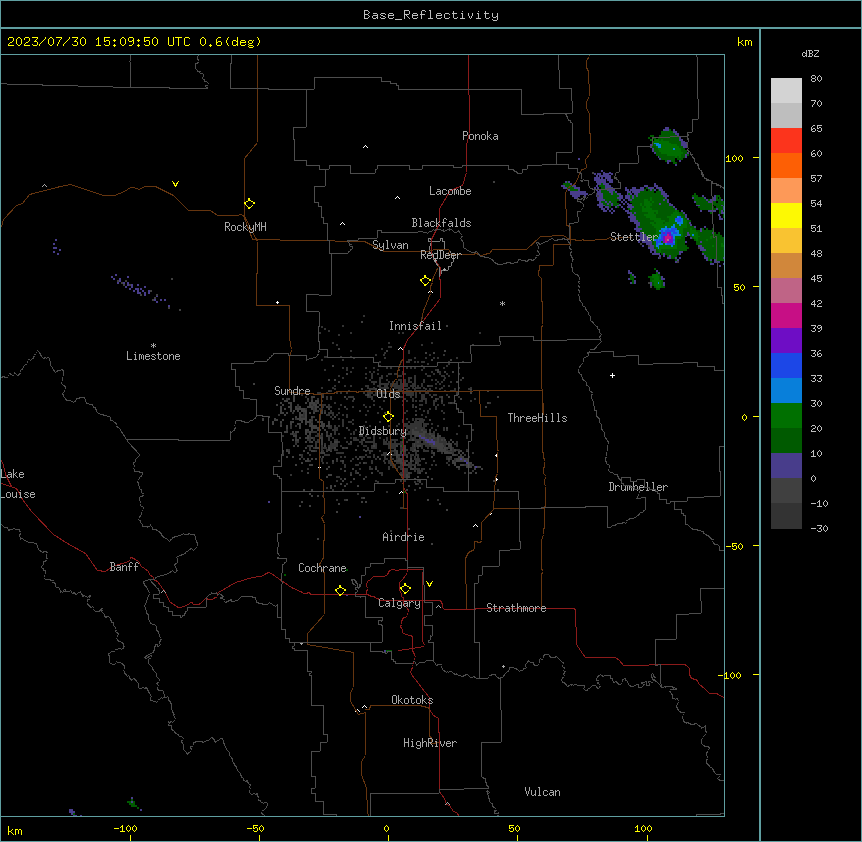Click the darkest gray -30 to -10 dBZ swatch
Viewport: 862px width, 842px height.
click(786, 516)
